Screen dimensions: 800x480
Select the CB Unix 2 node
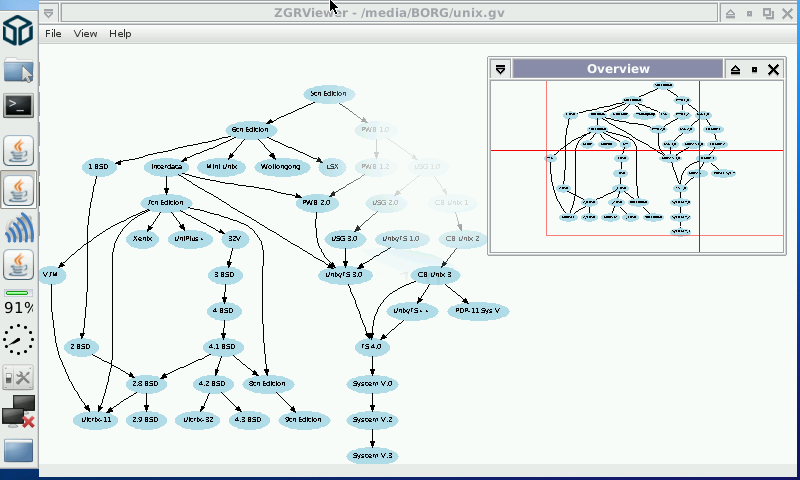tap(462, 239)
